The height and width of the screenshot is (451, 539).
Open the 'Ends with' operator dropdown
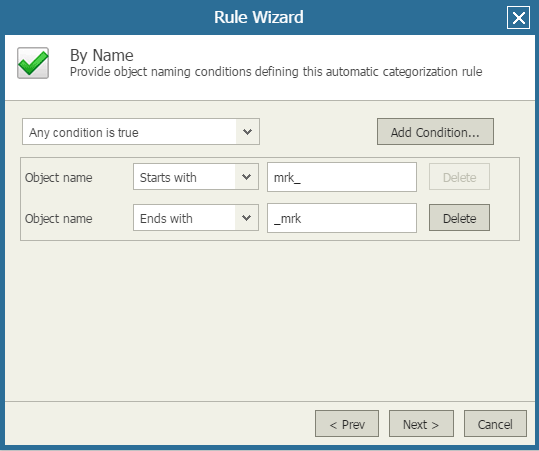pos(196,218)
